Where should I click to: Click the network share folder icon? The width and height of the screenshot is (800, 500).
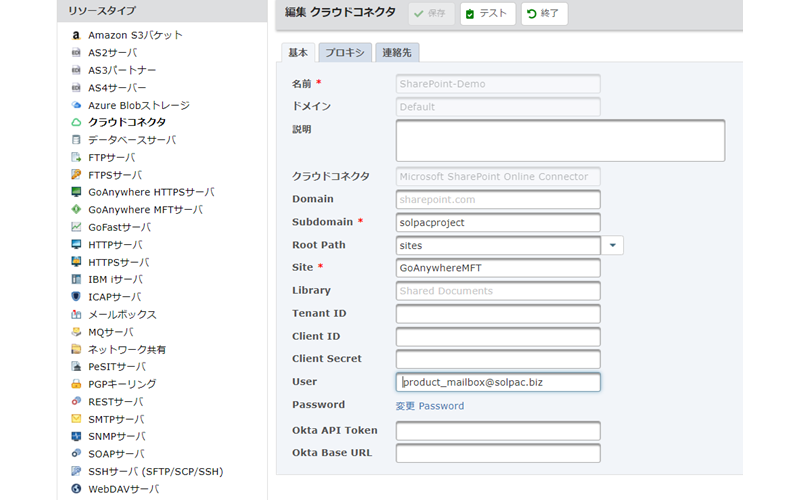(x=76, y=349)
